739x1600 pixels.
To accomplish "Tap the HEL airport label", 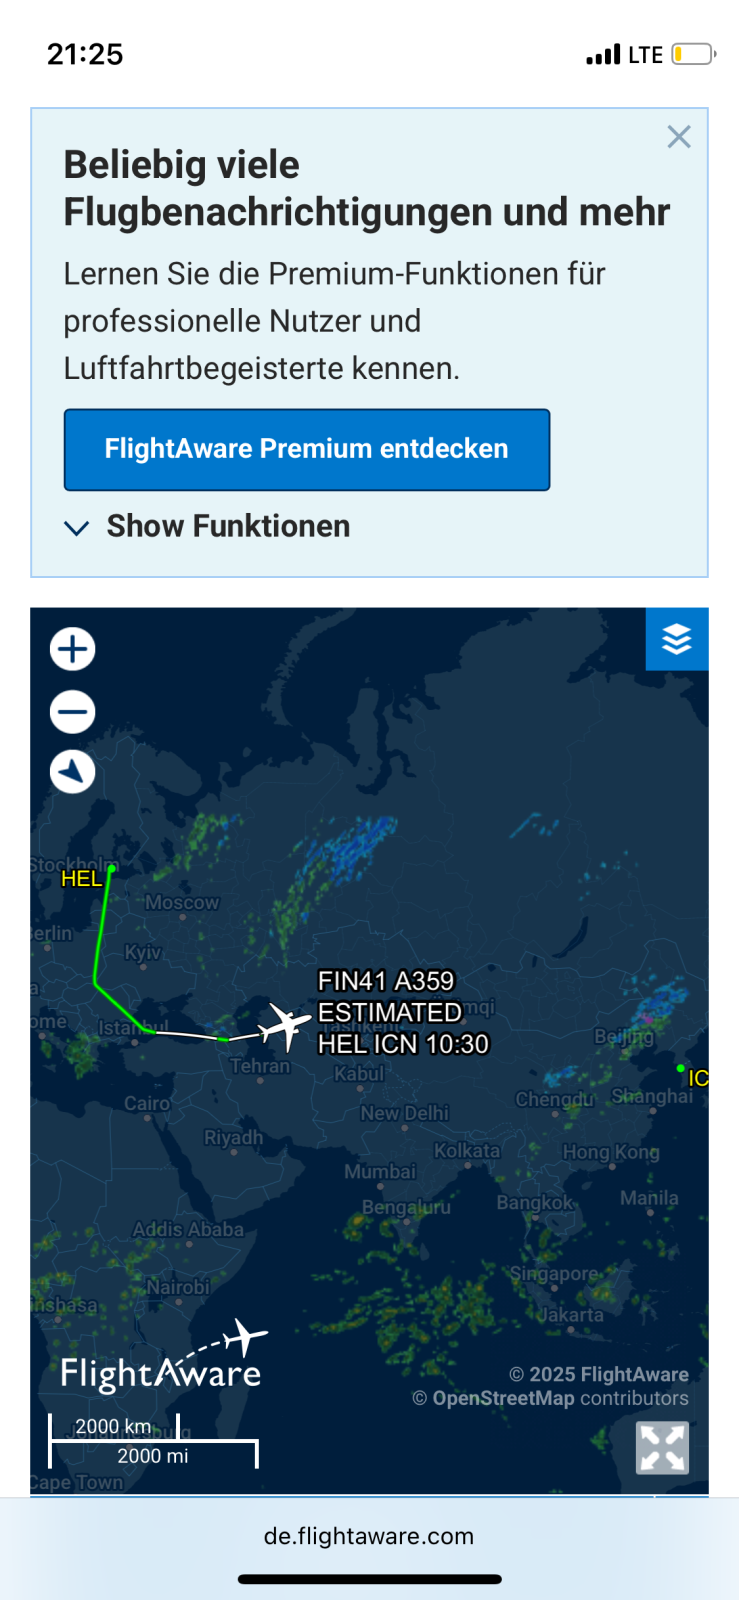I will [81, 879].
